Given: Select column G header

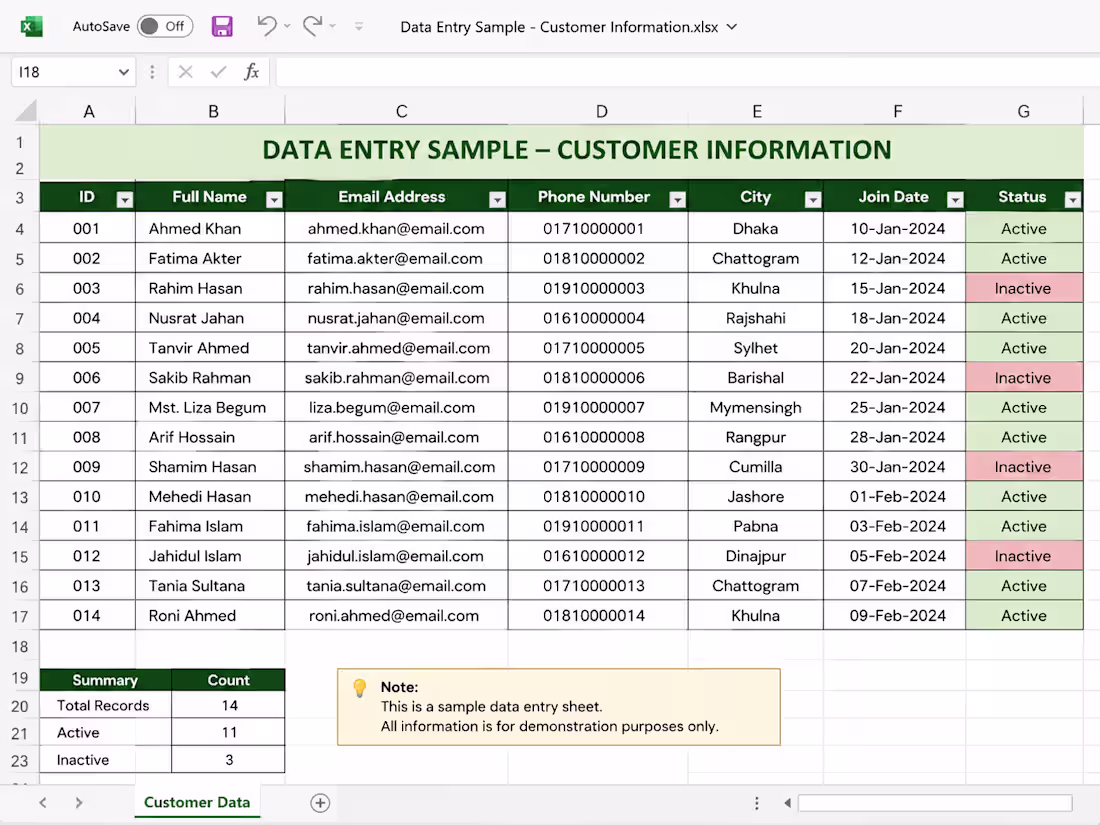Looking at the screenshot, I should pos(1024,111).
